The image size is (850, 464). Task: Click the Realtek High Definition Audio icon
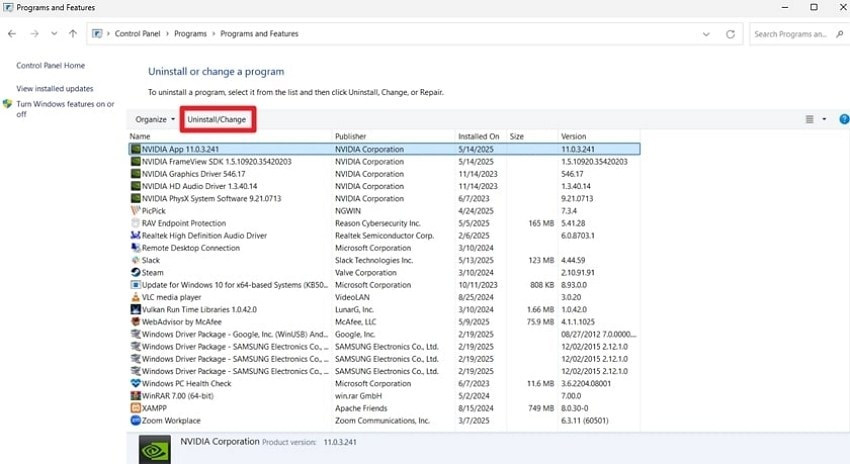(x=136, y=235)
